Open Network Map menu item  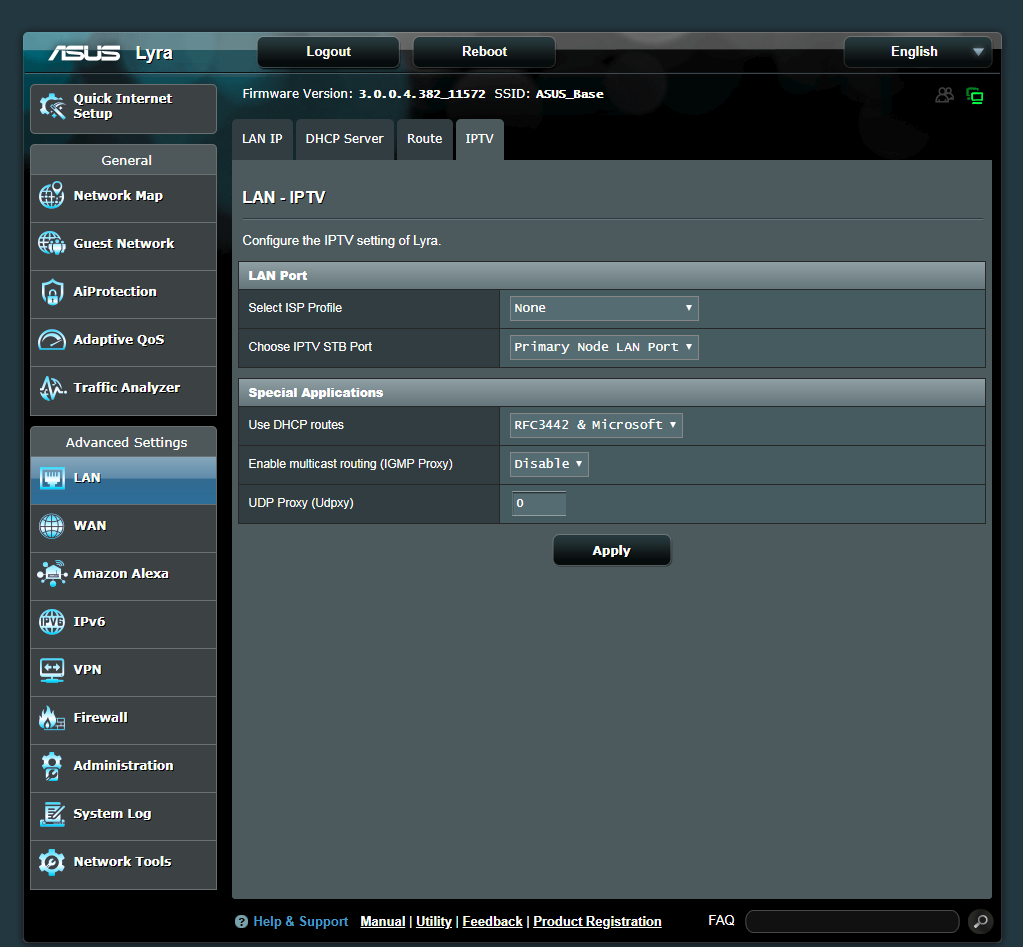[x=123, y=198]
